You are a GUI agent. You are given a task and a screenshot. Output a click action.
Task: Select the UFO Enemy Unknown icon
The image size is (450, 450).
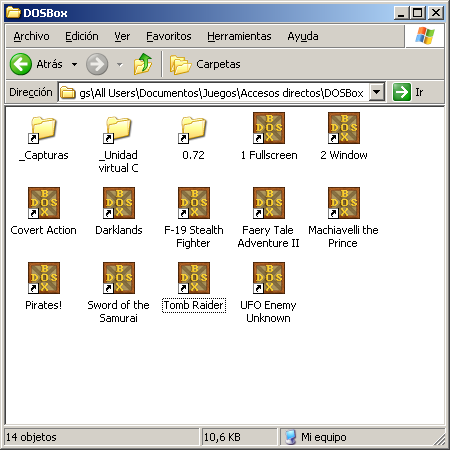point(269,278)
